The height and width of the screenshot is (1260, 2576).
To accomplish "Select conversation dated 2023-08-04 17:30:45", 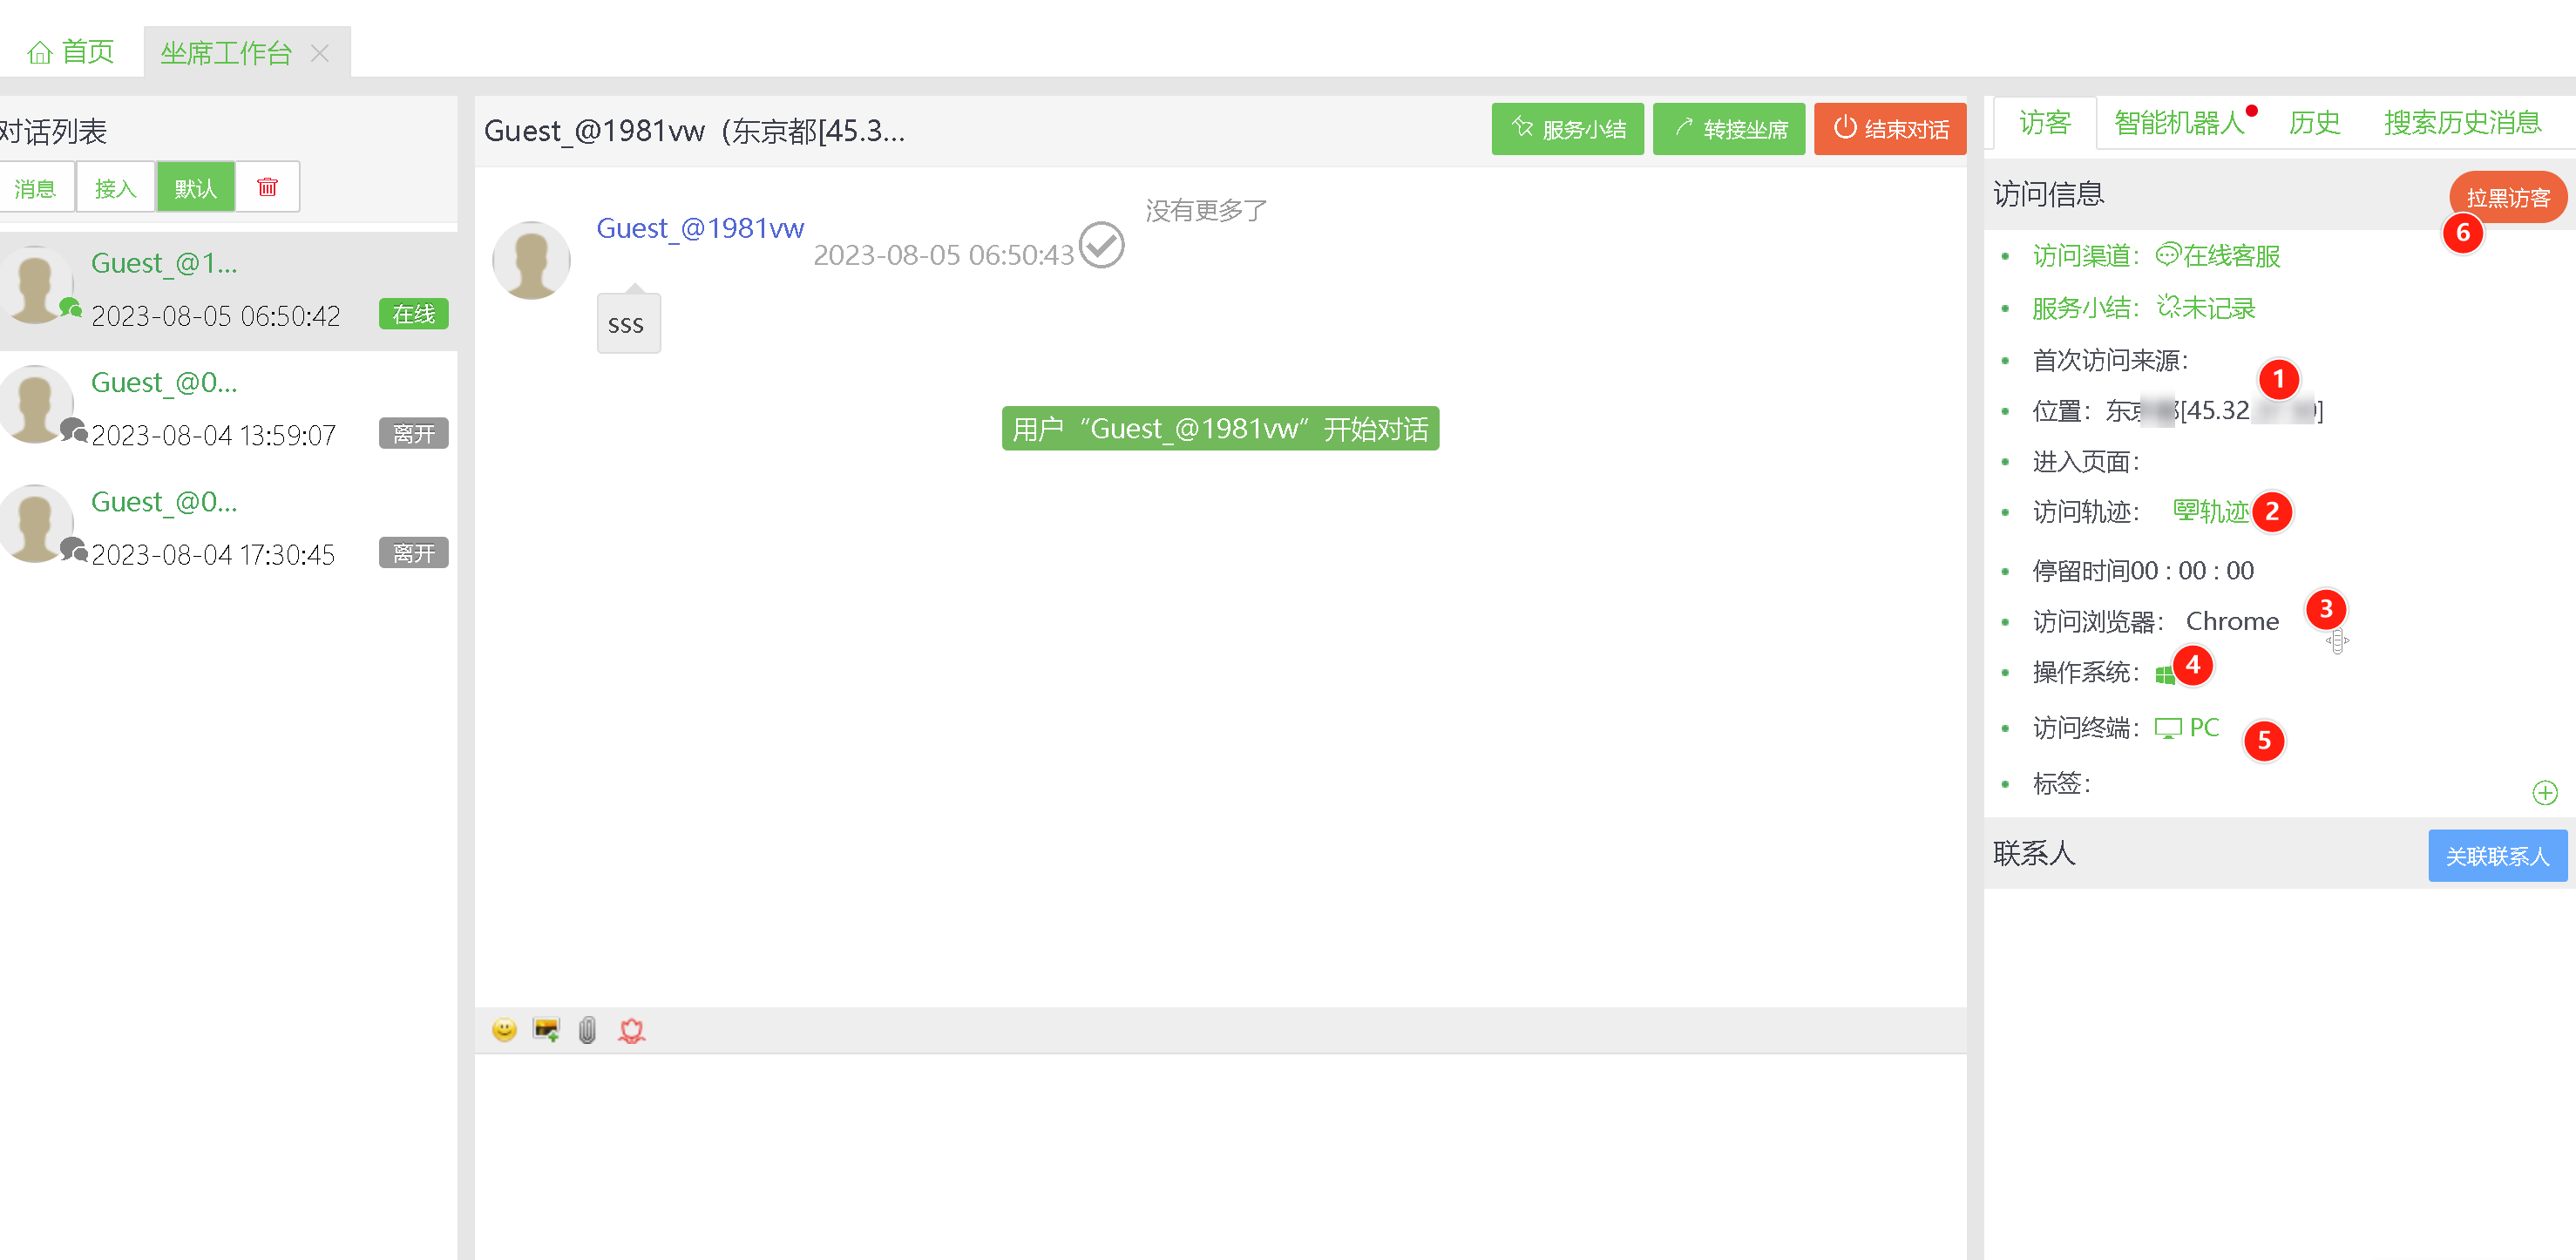I will [x=228, y=528].
